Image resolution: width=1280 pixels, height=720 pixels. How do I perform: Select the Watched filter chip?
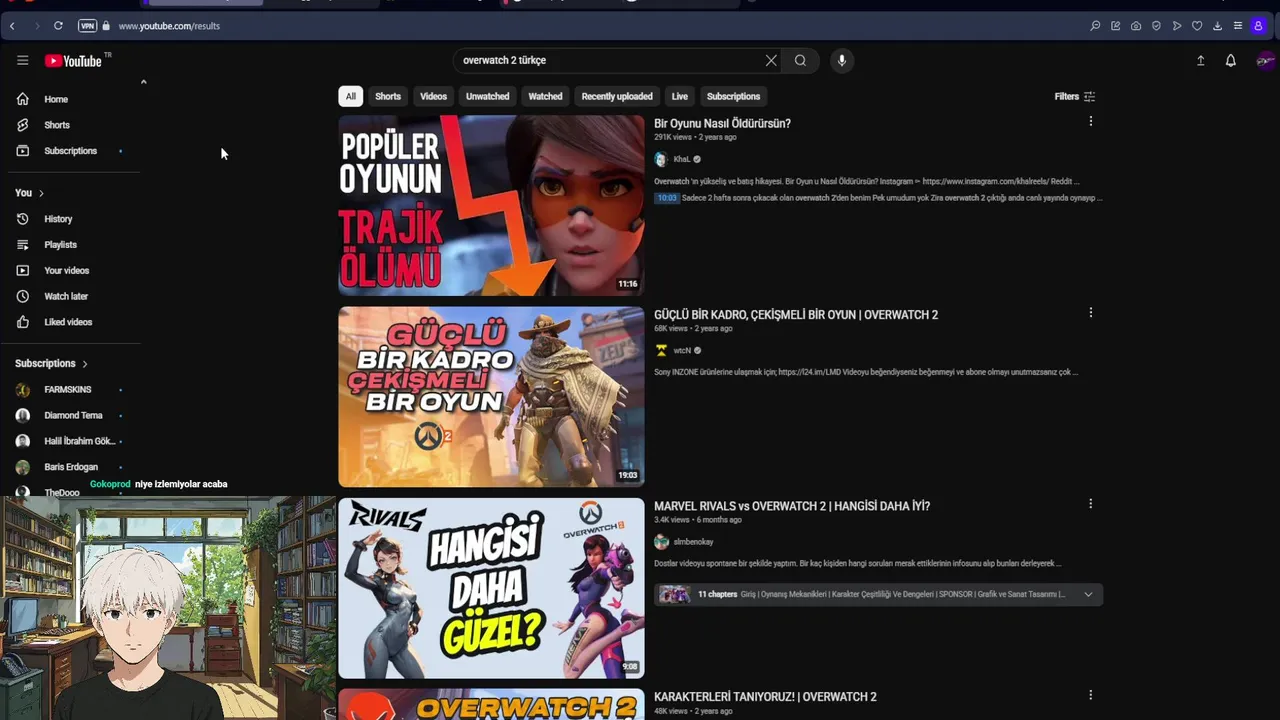click(545, 97)
